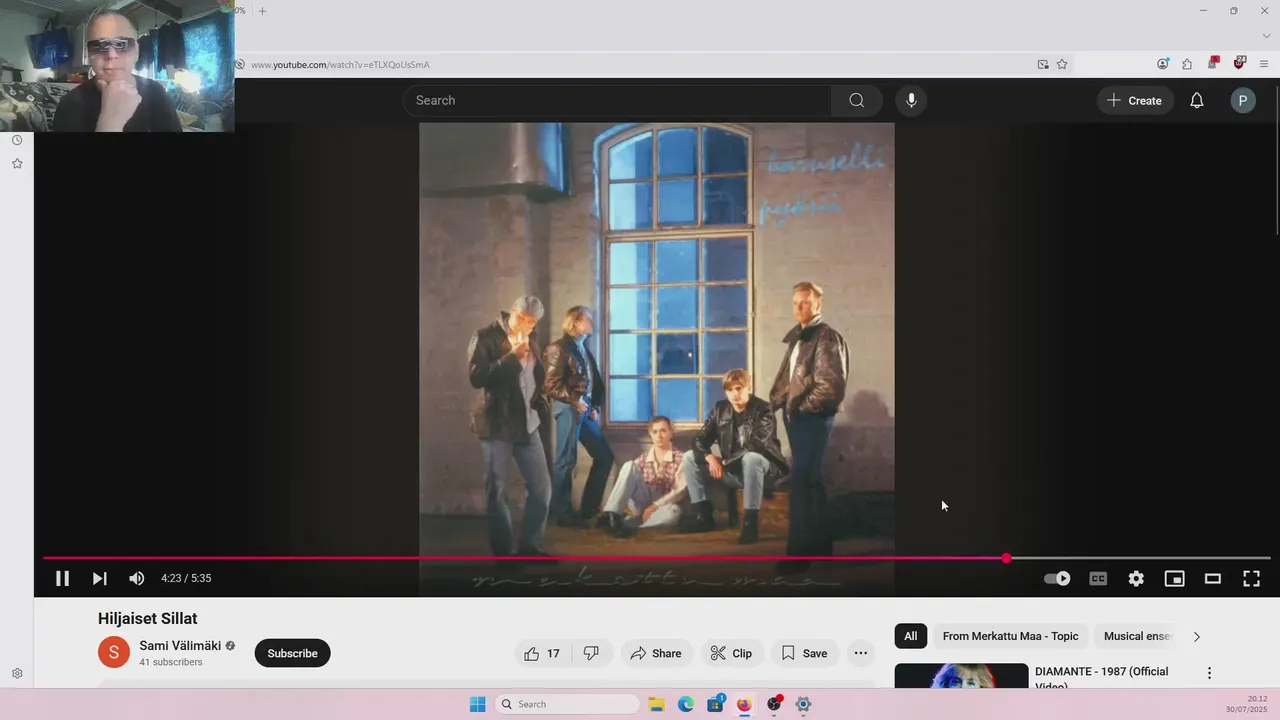The image size is (1280, 720).
Task: Enable theater mode view
Action: [1212, 578]
